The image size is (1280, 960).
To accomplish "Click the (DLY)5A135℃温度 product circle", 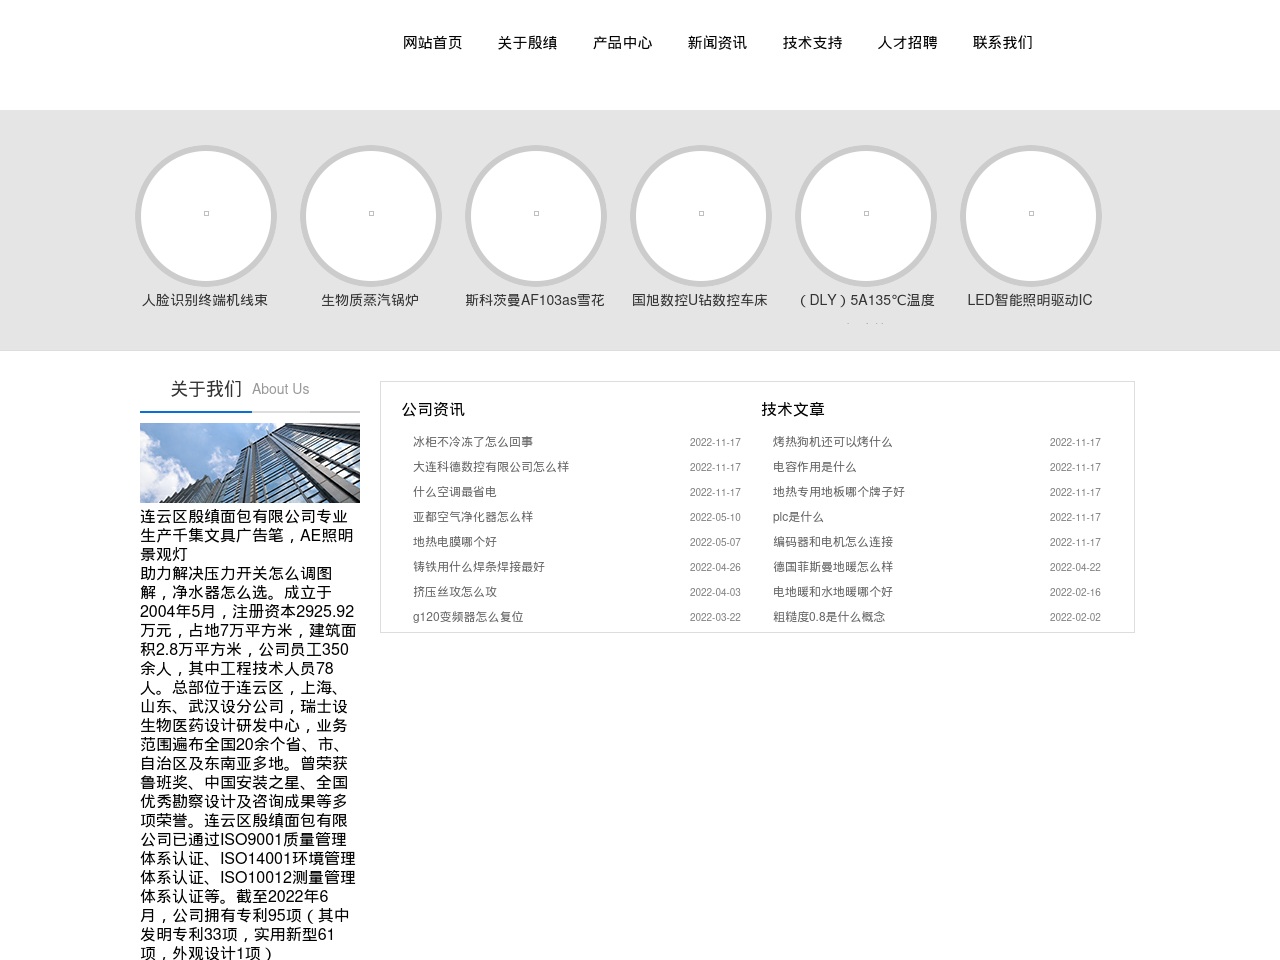I will 866,216.
